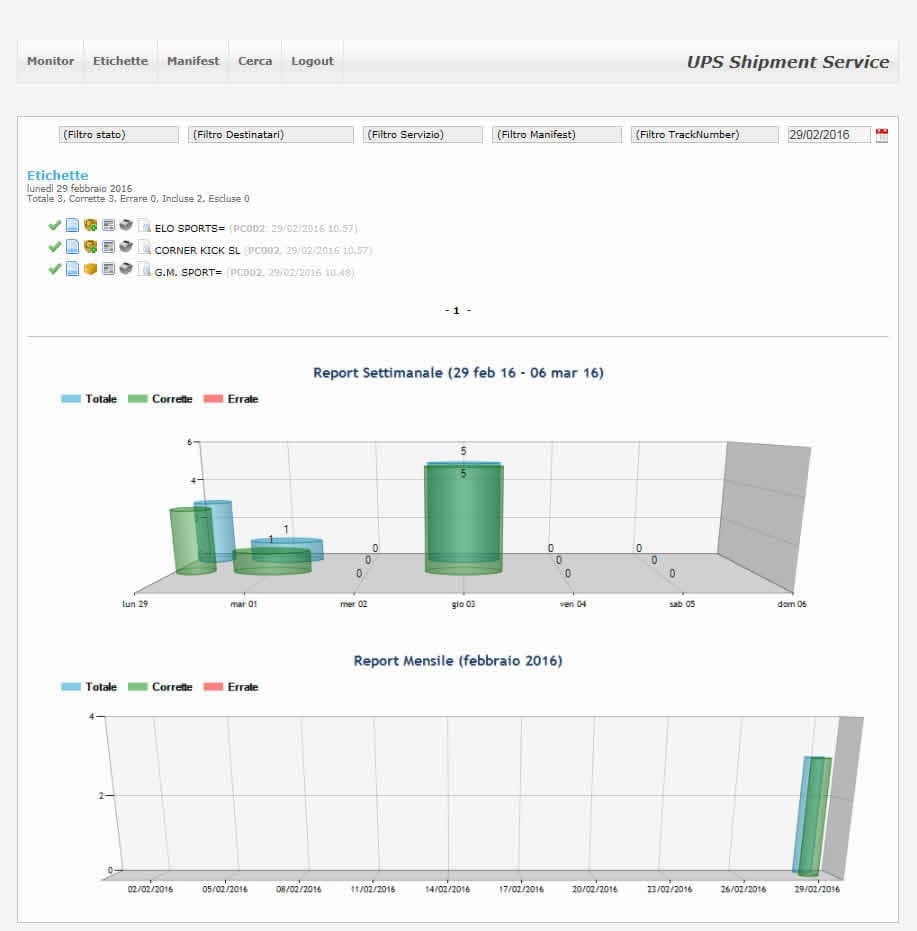
Task: Click the Report Mensile (febbraio 2016) title
Action: coord(458,661)
